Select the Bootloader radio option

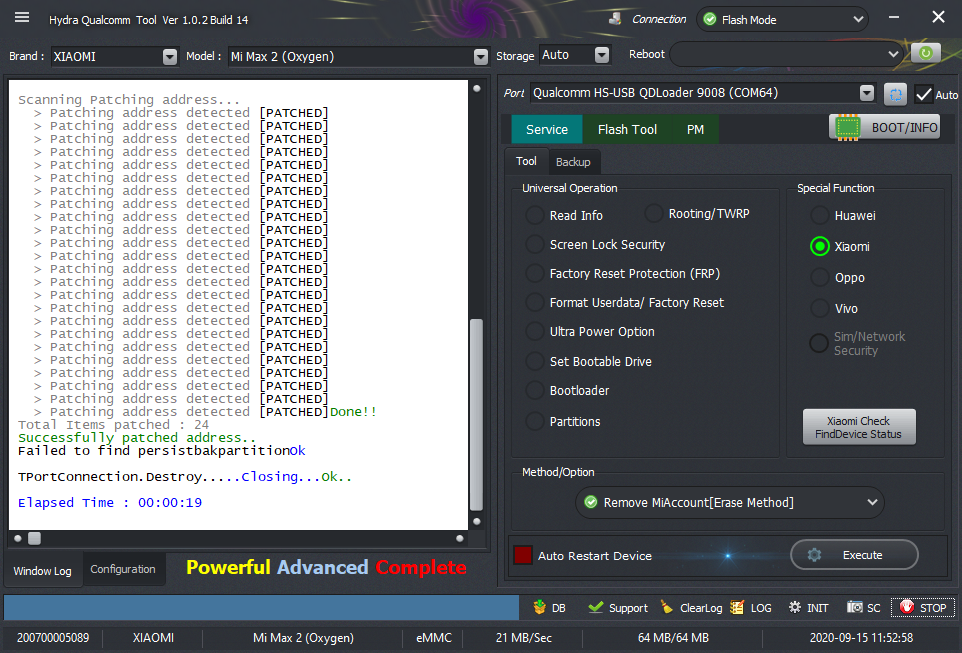534,390
